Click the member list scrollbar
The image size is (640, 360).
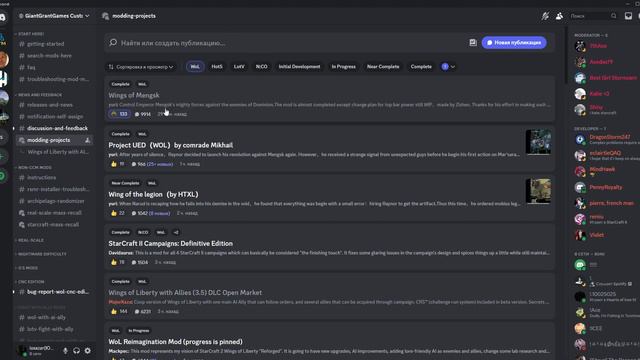pos(566,55)
